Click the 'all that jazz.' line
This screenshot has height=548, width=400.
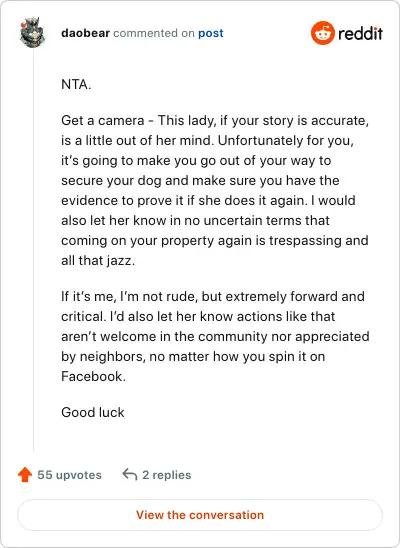[98, 261]
